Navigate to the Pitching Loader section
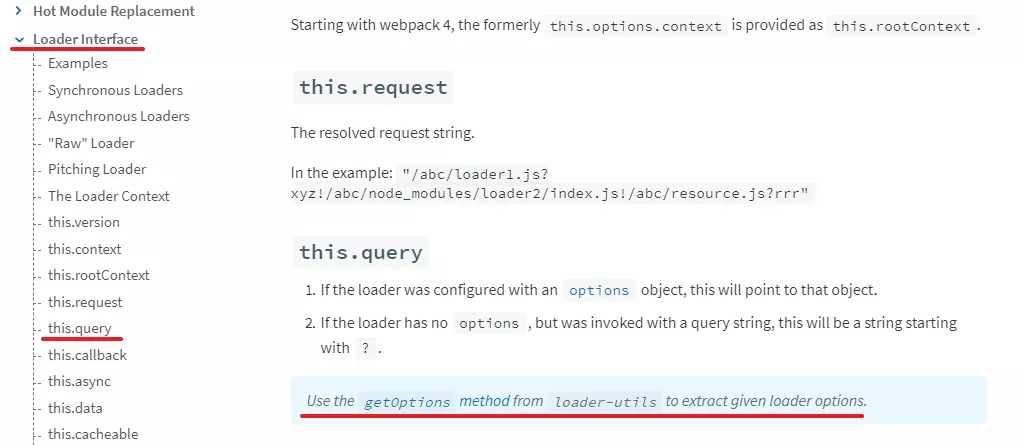1022x445 pixels. coord(97,169)
